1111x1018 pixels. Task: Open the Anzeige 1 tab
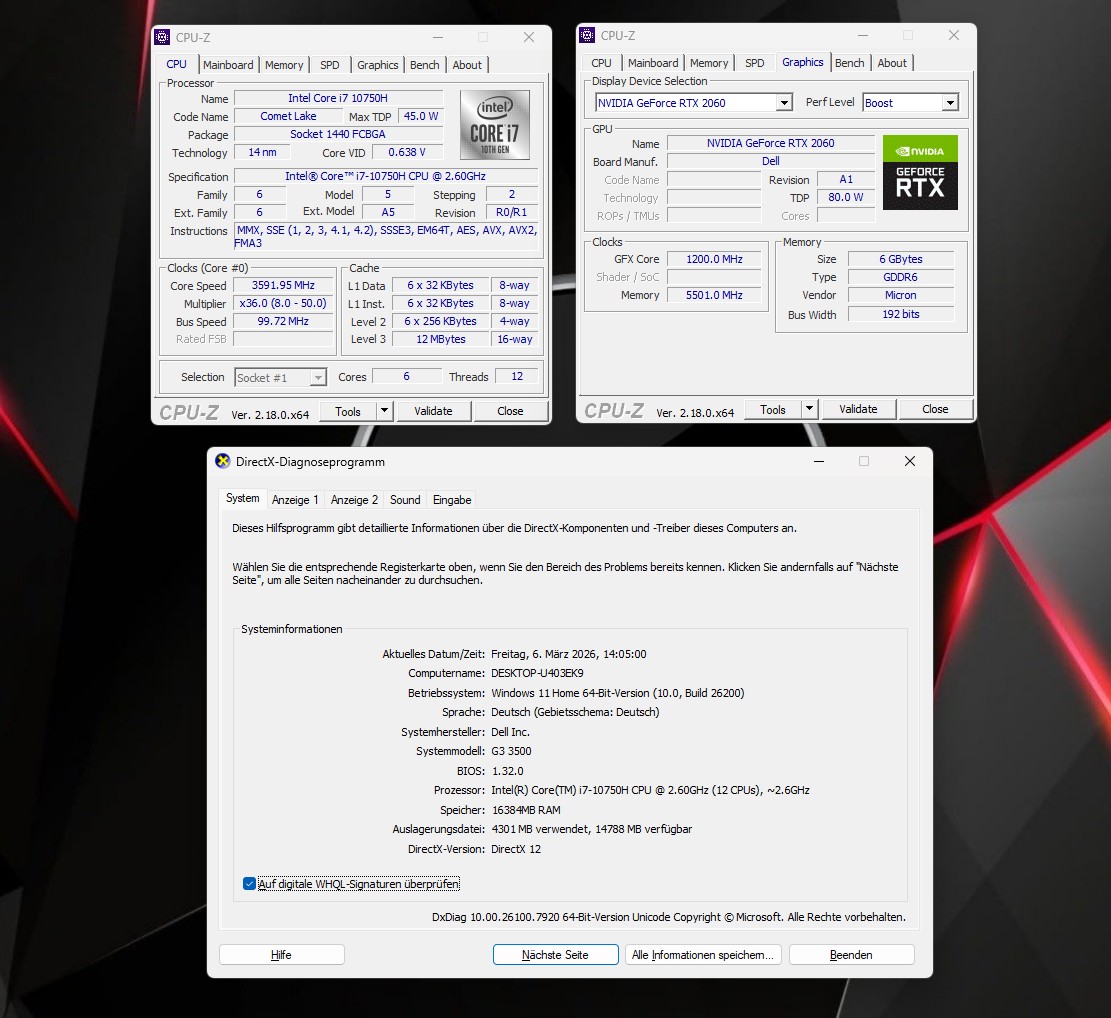pyautogui.click(x=295, y=499)
